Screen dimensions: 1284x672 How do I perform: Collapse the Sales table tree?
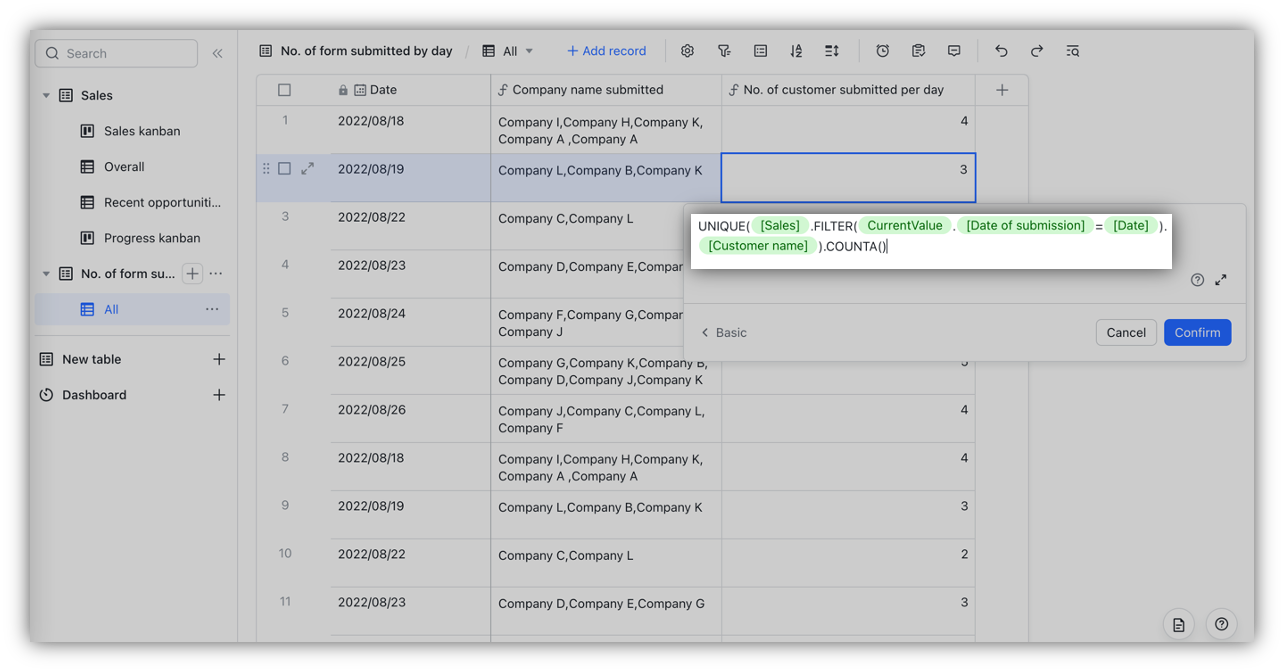tap(46, 96)
